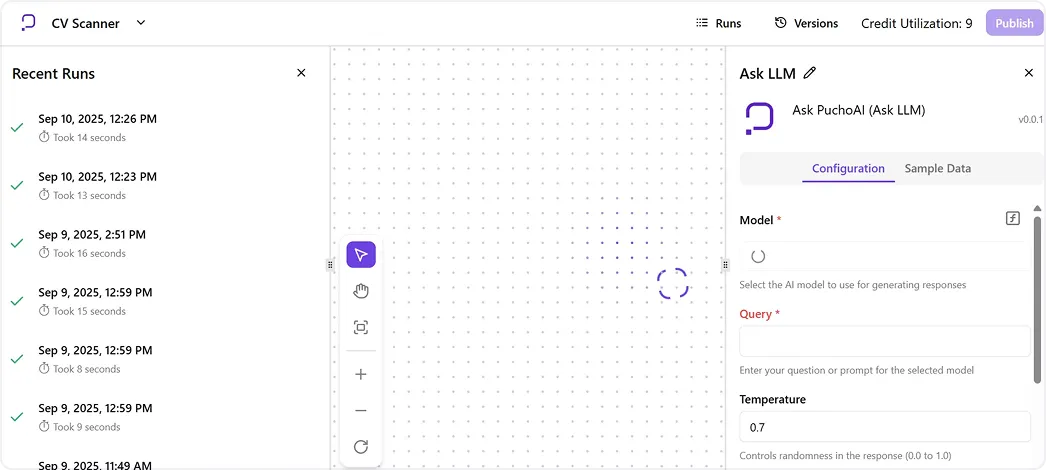The width and height of the screenshot is (1046, 470).
Task: Zoom out with the minus icon
Action: [361, 410]
